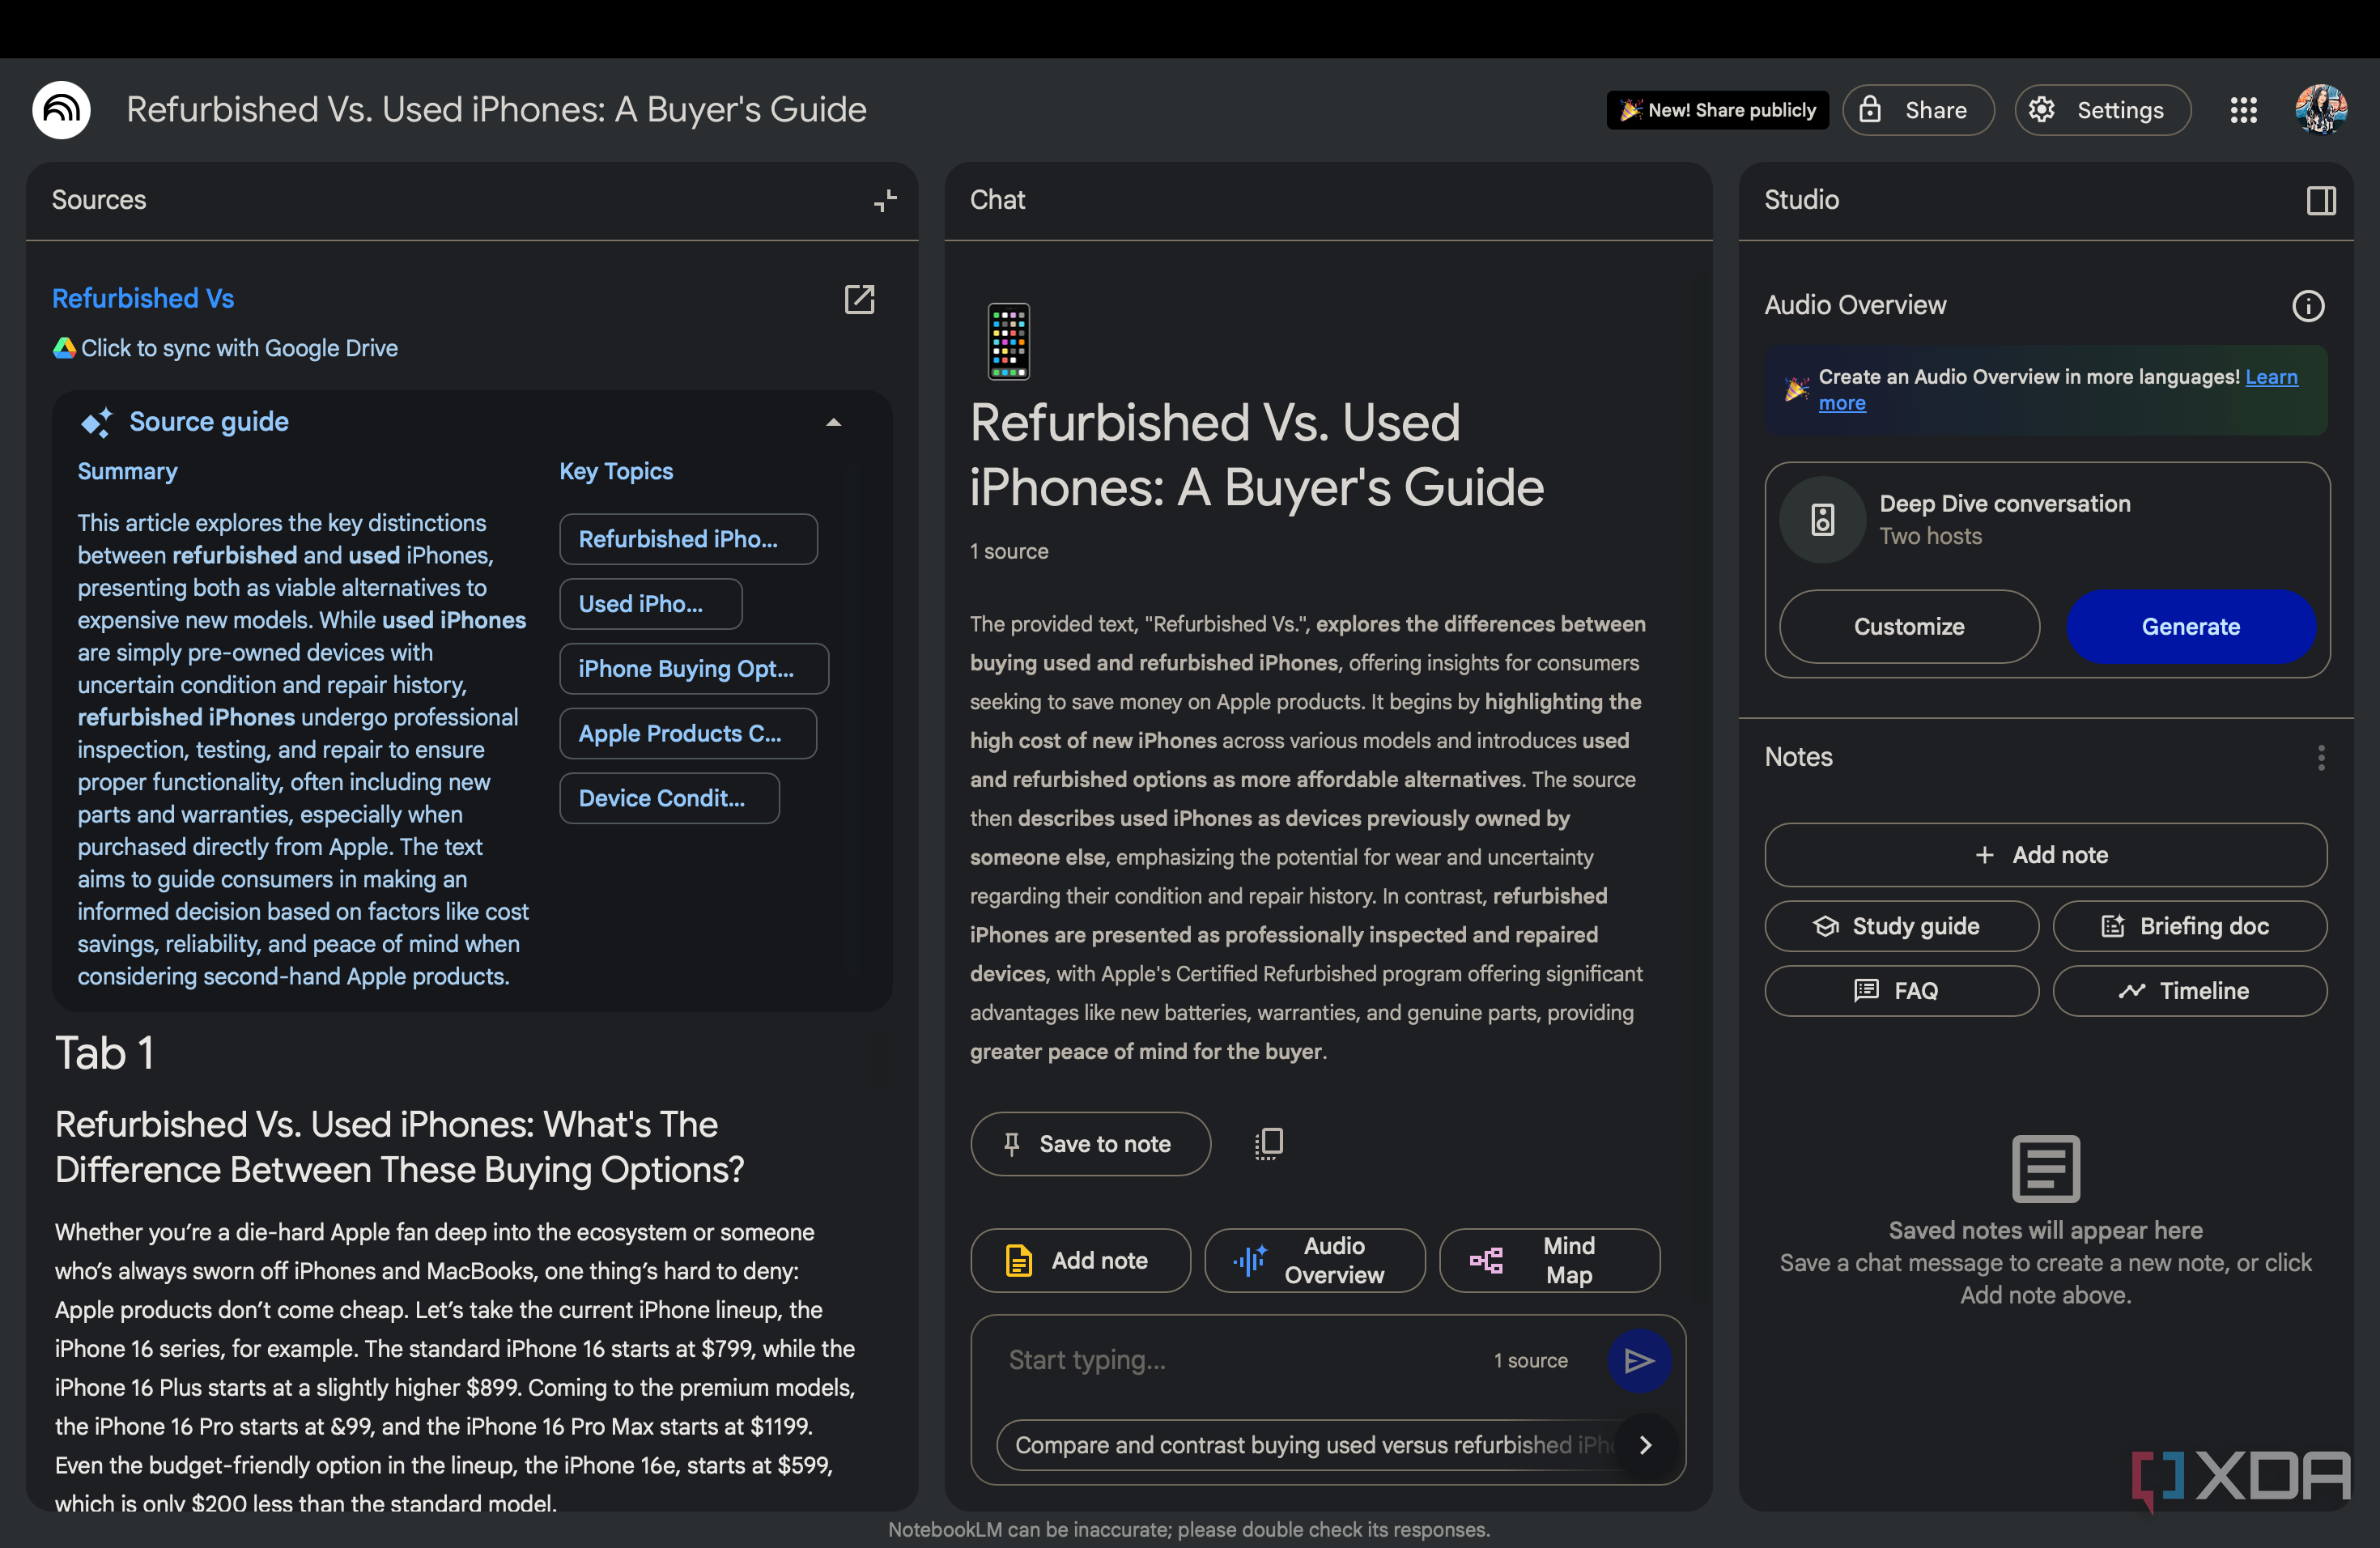Click the Google Drive sync icon
Image resolution: width=2380 pixels, height=1548 pixels.
point(65,348)
